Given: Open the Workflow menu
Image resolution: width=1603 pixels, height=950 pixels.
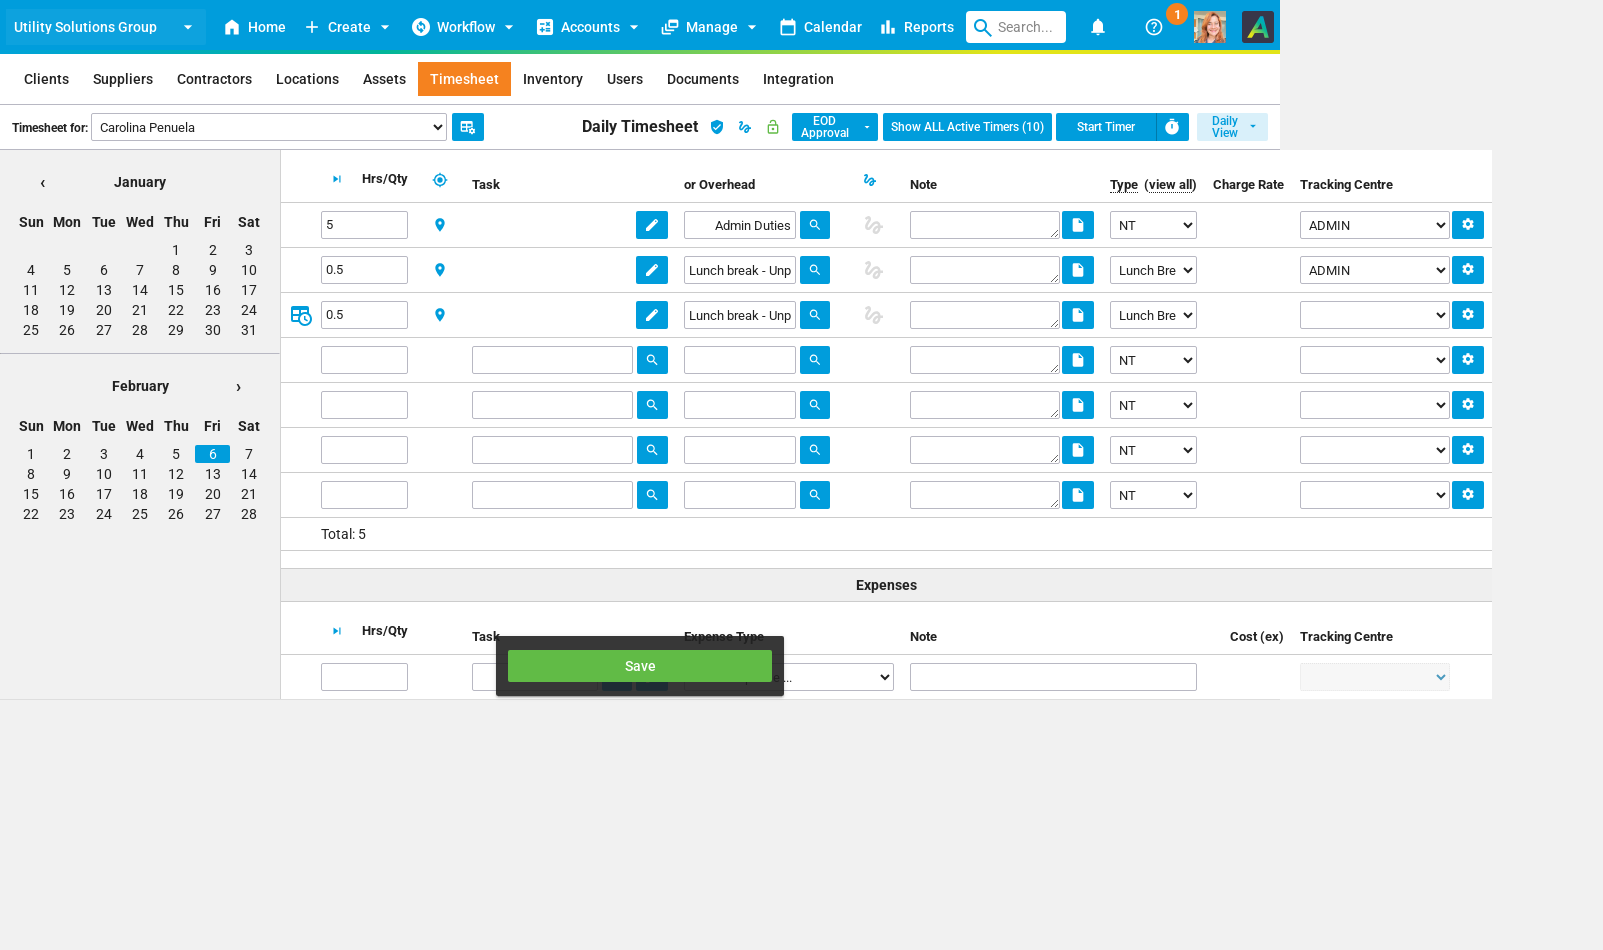Looking at the screenshot, I should point(463,27).
